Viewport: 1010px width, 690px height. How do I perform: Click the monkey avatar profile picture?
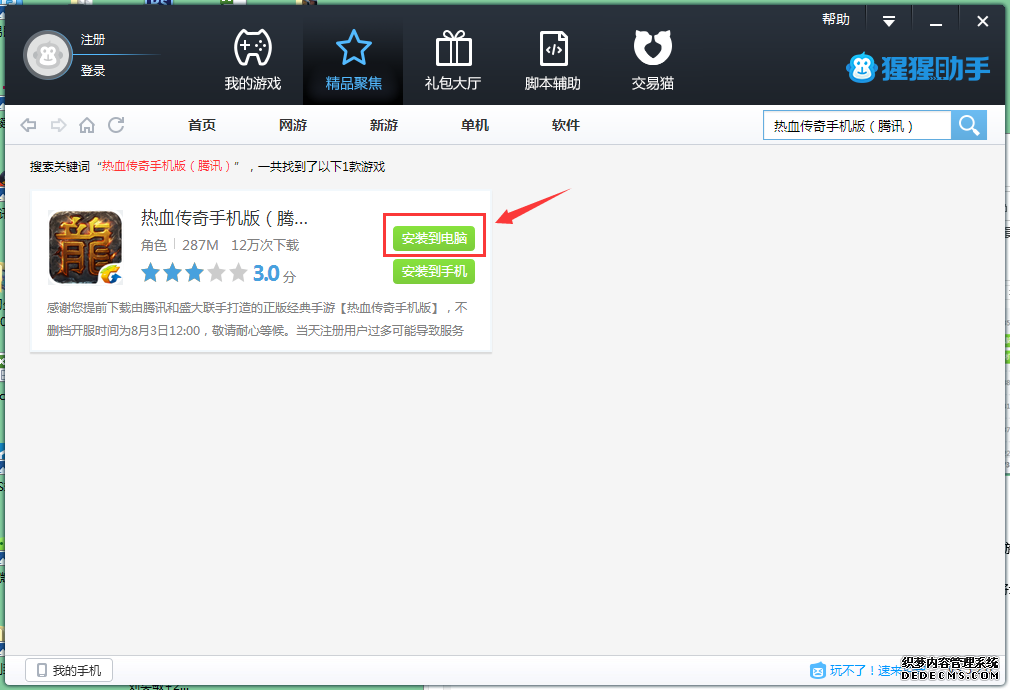[48, 55]
